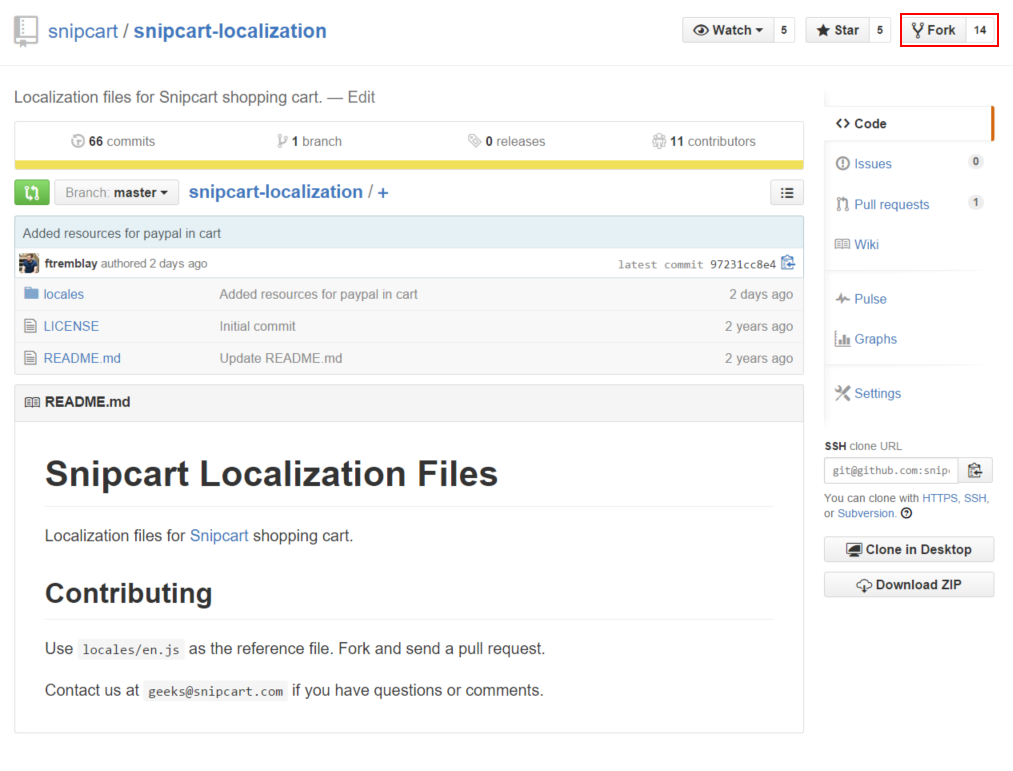
Task: Click the Wiki book icon
Action: click(842, 244)
